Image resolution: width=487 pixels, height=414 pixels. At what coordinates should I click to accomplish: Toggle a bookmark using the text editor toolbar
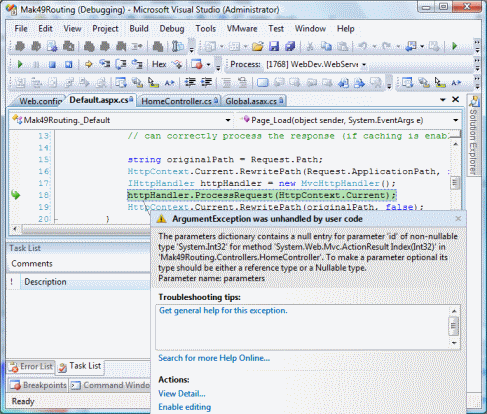pyautogui.click(x=263, y=82)
